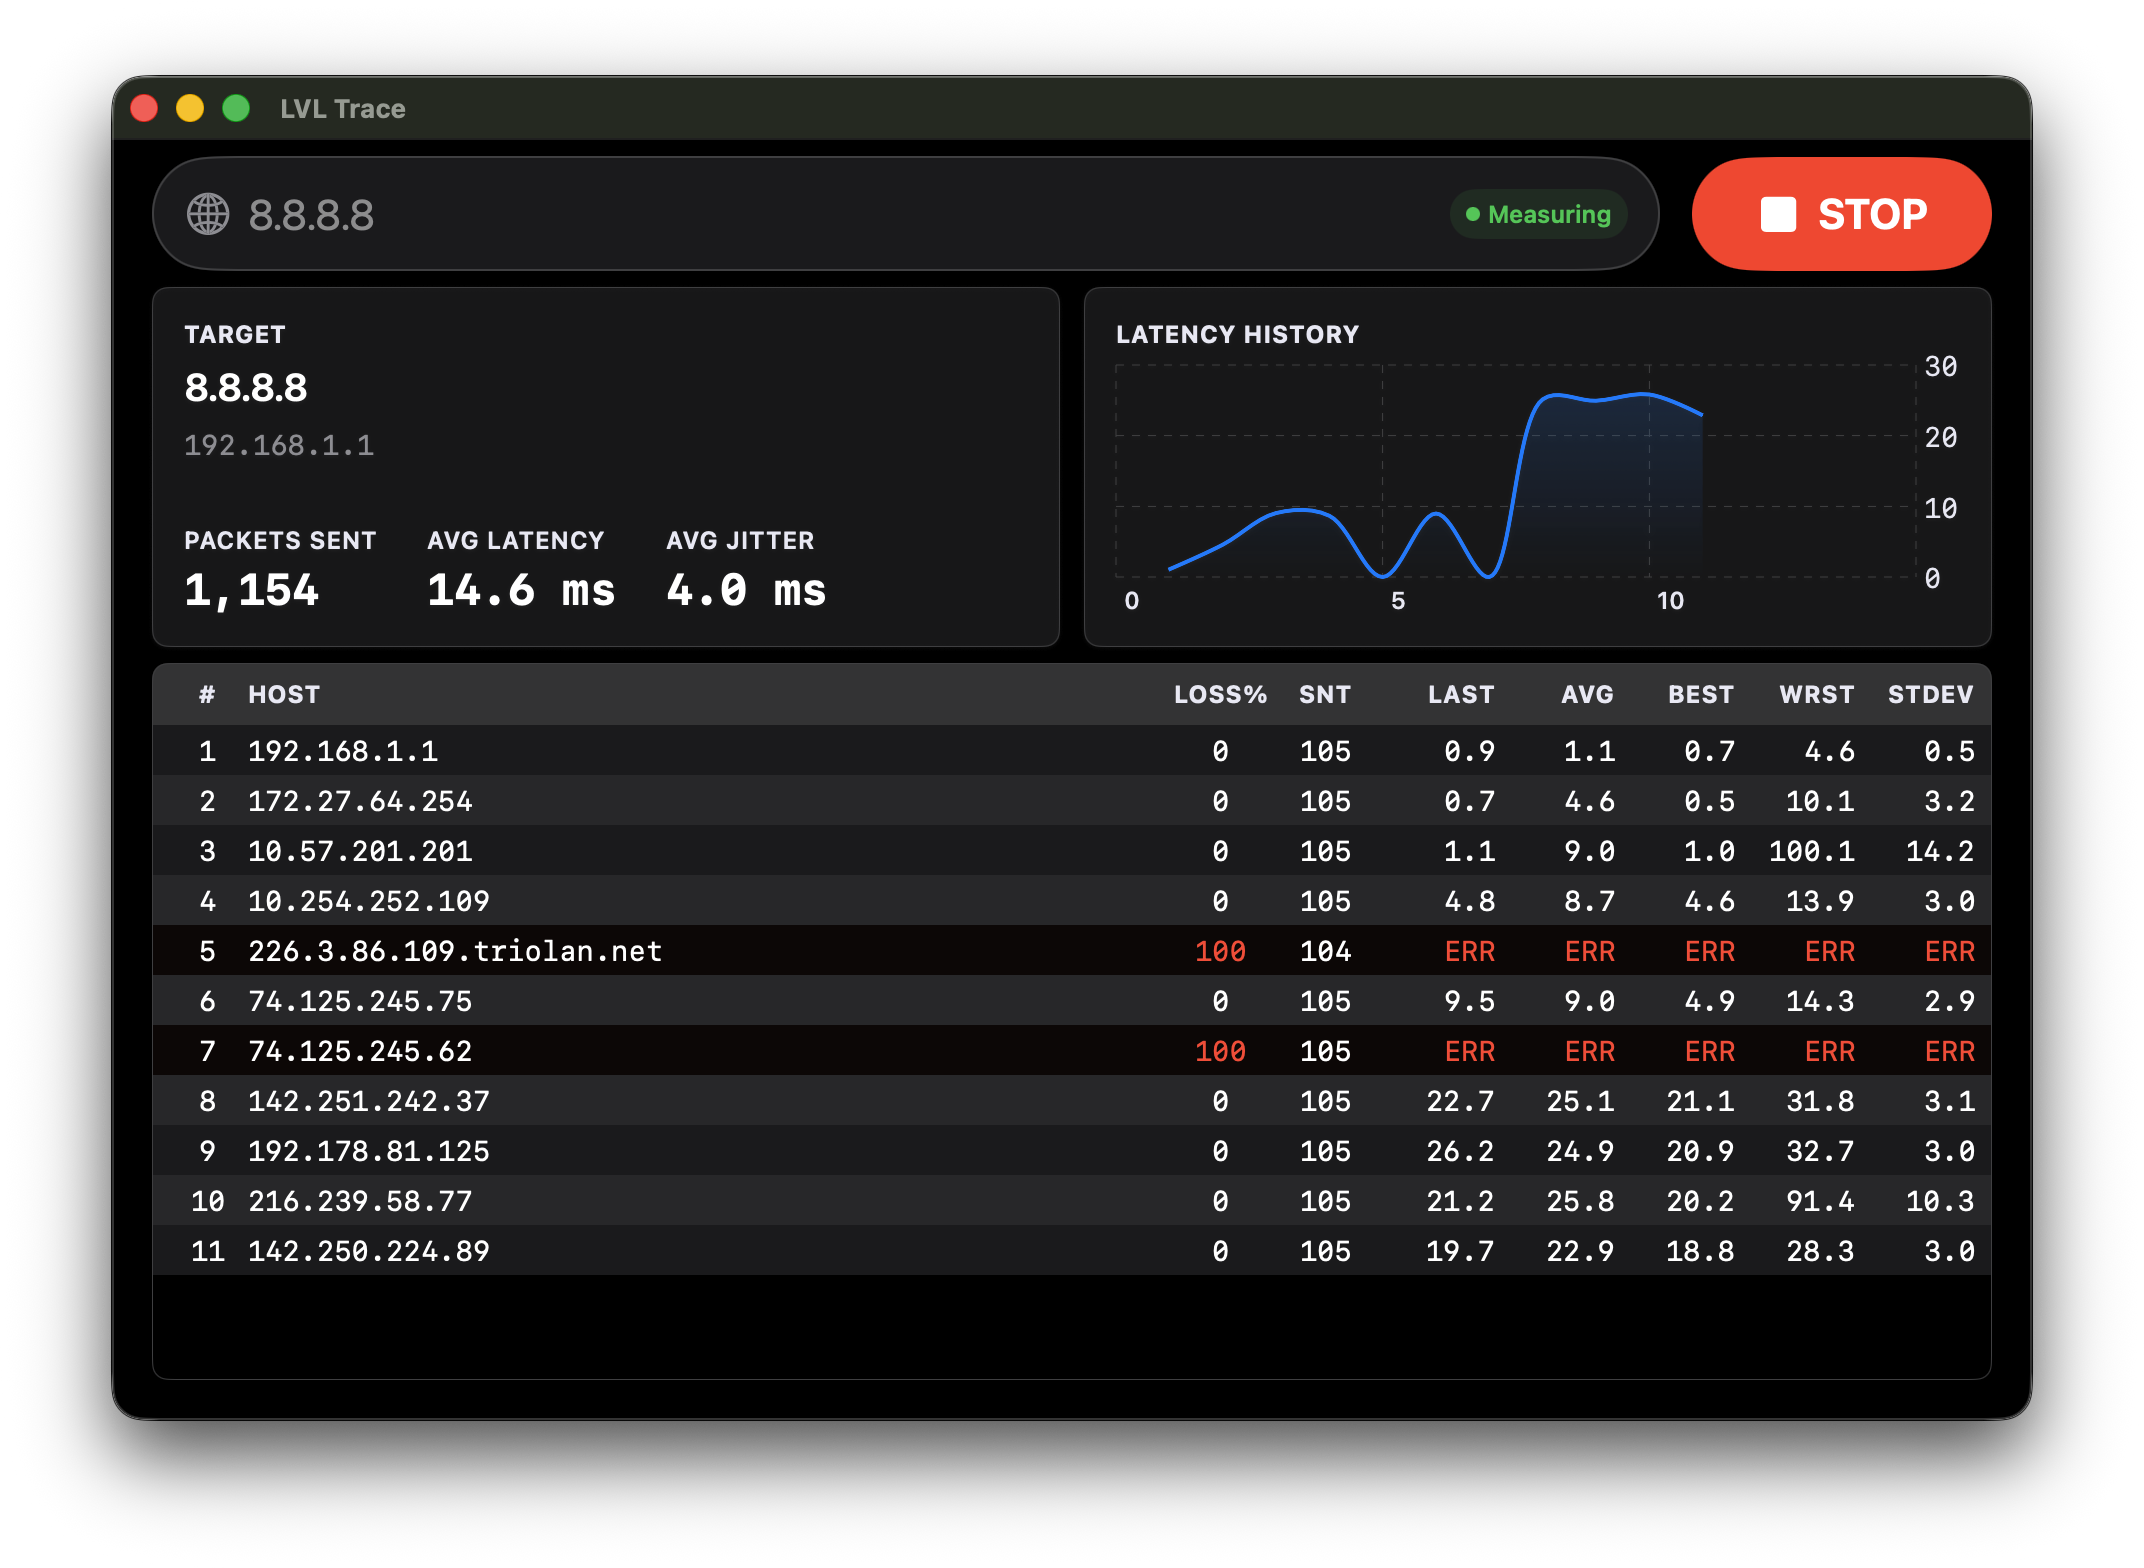The image size is (2144, 1568).
Task: Click the STDEV value 10.3
Action: [x=1940, y=1201]
